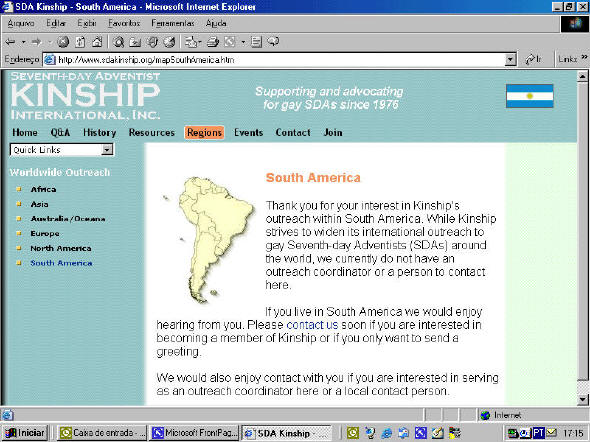The width and height of the screenshot is (590, 442).
Task: Click the Edit page toolbar icon
Action: pyautogui.click(x=230, y=42)
